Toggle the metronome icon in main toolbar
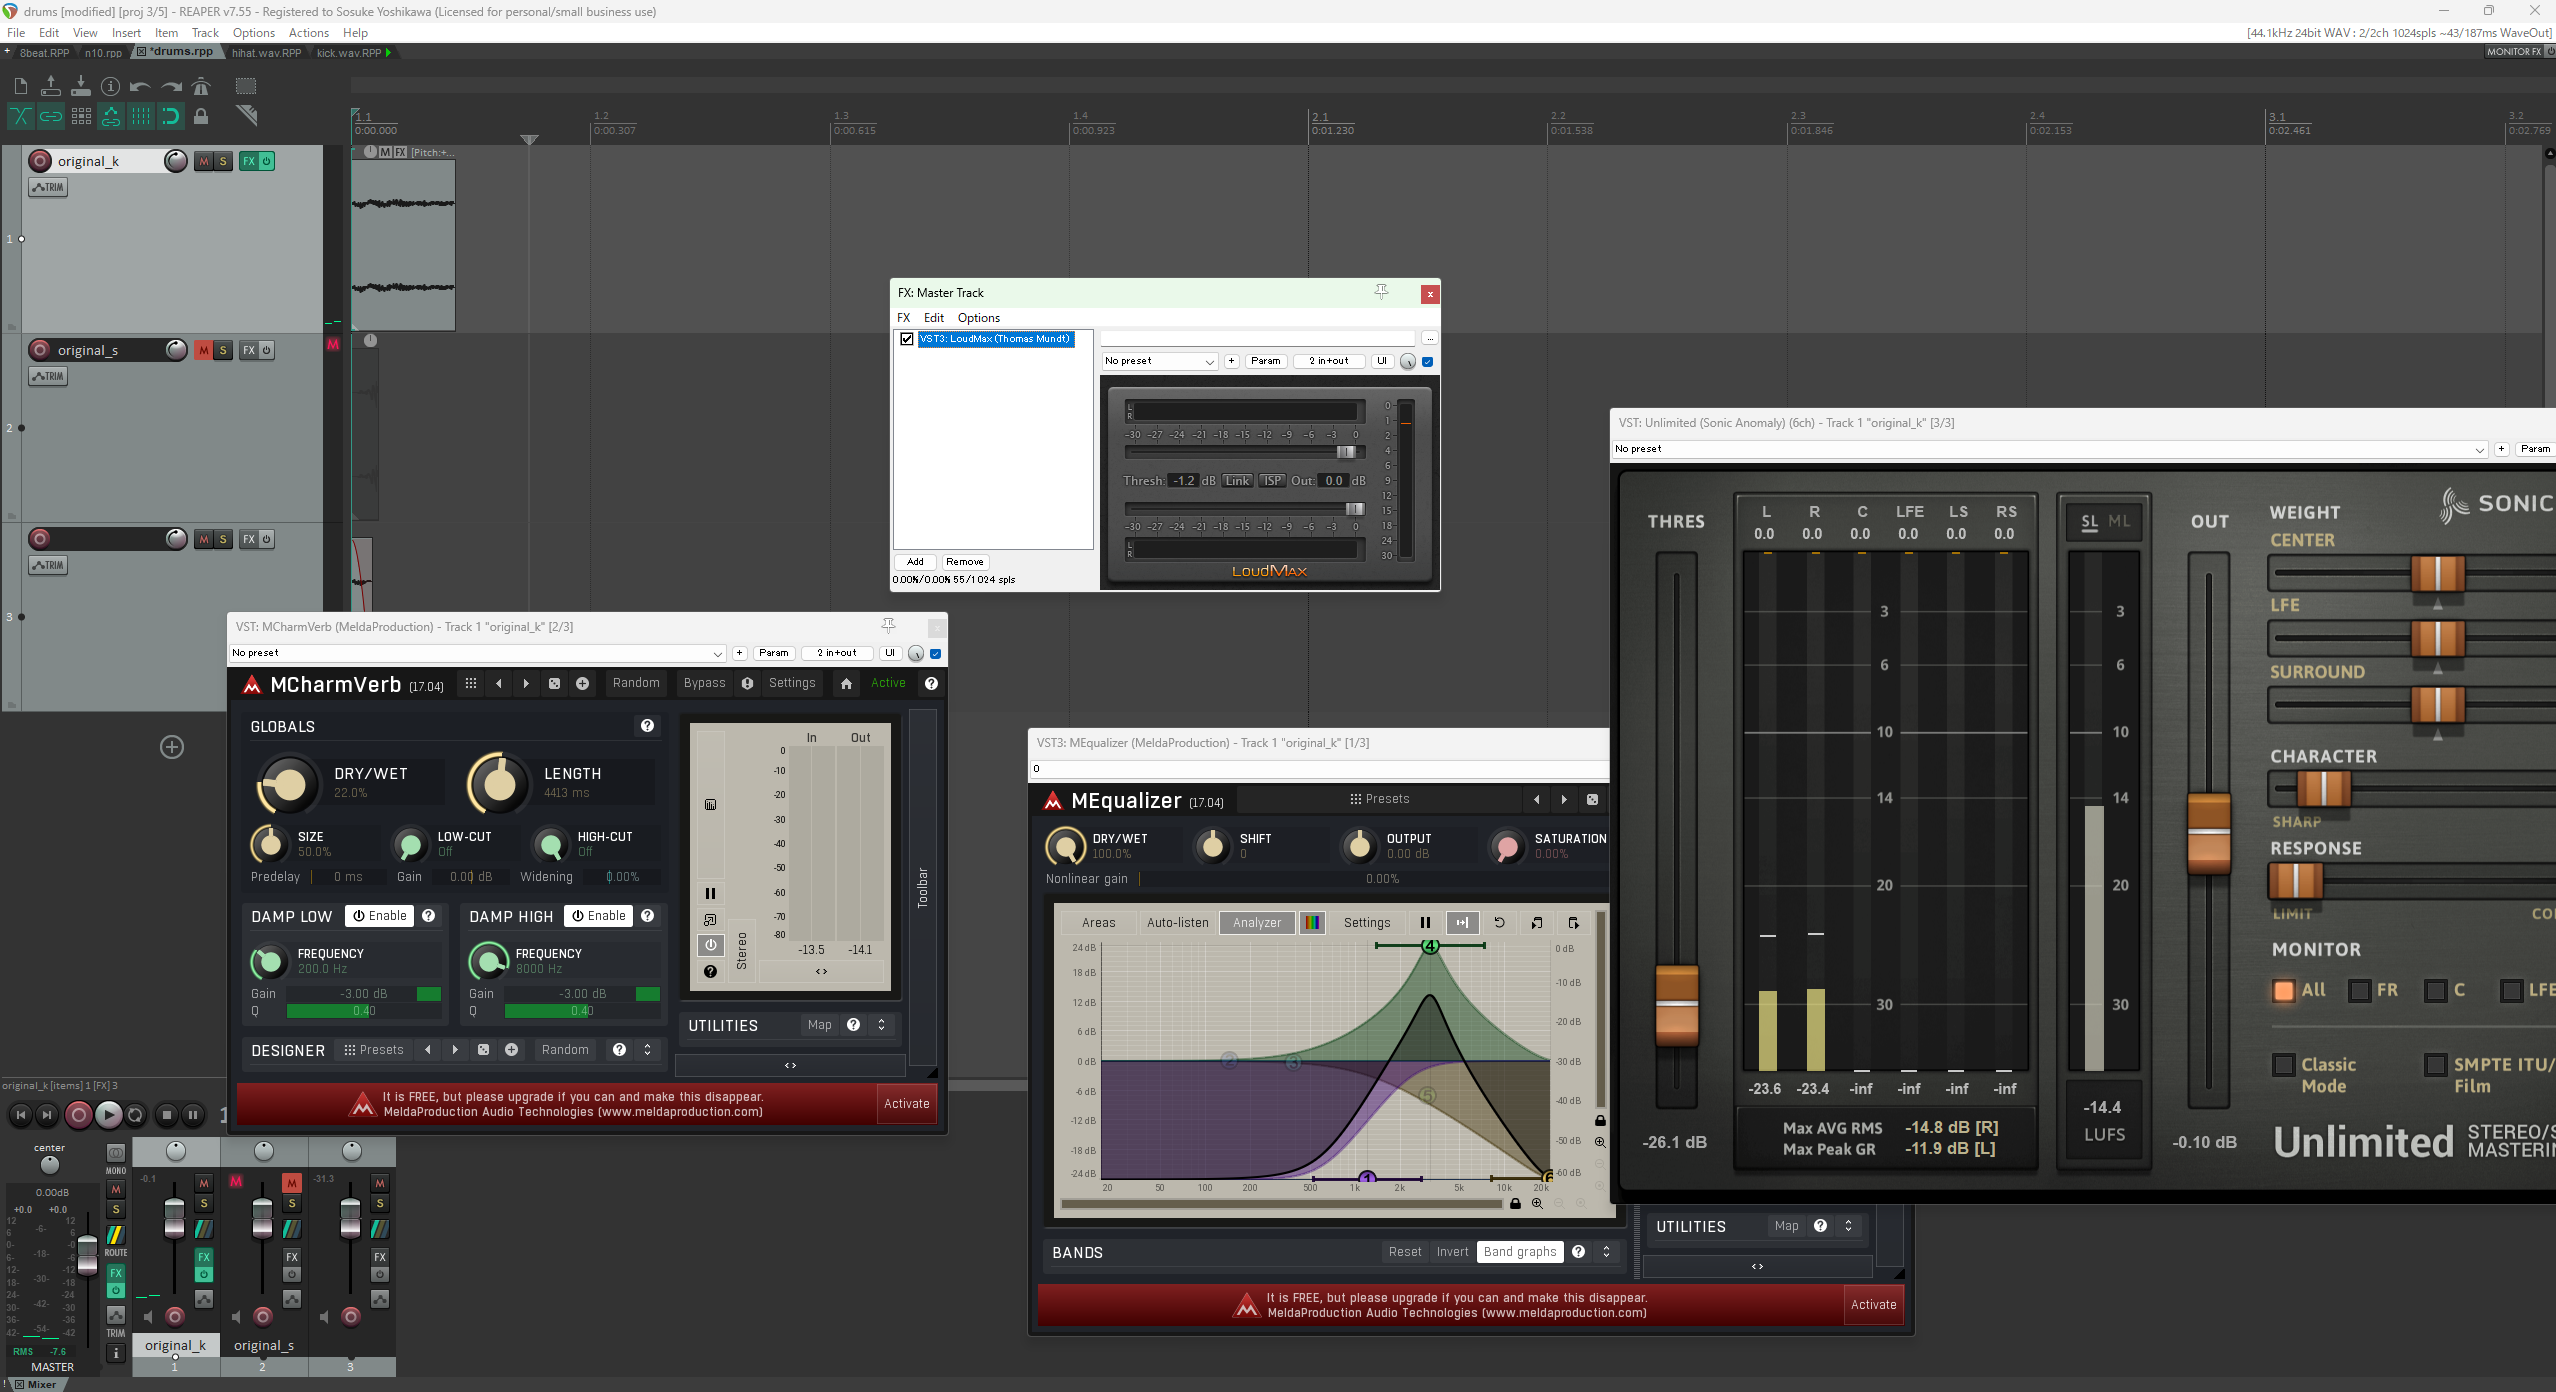Image resolution: width=2556 pixels, height=1392 pixels. tap(201, 86)
